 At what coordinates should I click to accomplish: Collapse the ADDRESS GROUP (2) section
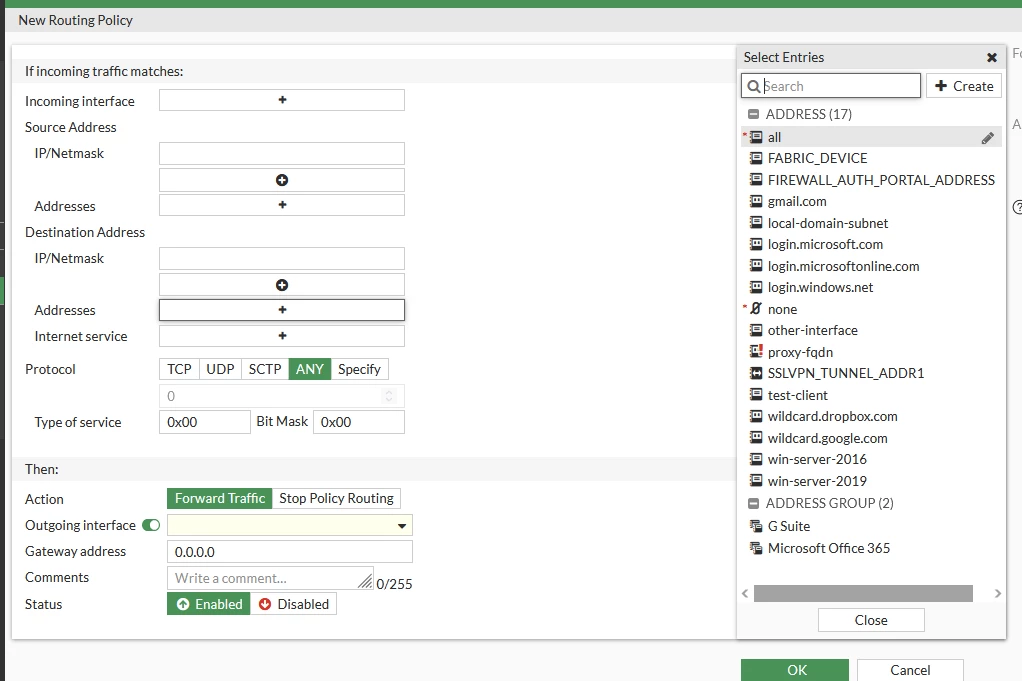(753, 503)
